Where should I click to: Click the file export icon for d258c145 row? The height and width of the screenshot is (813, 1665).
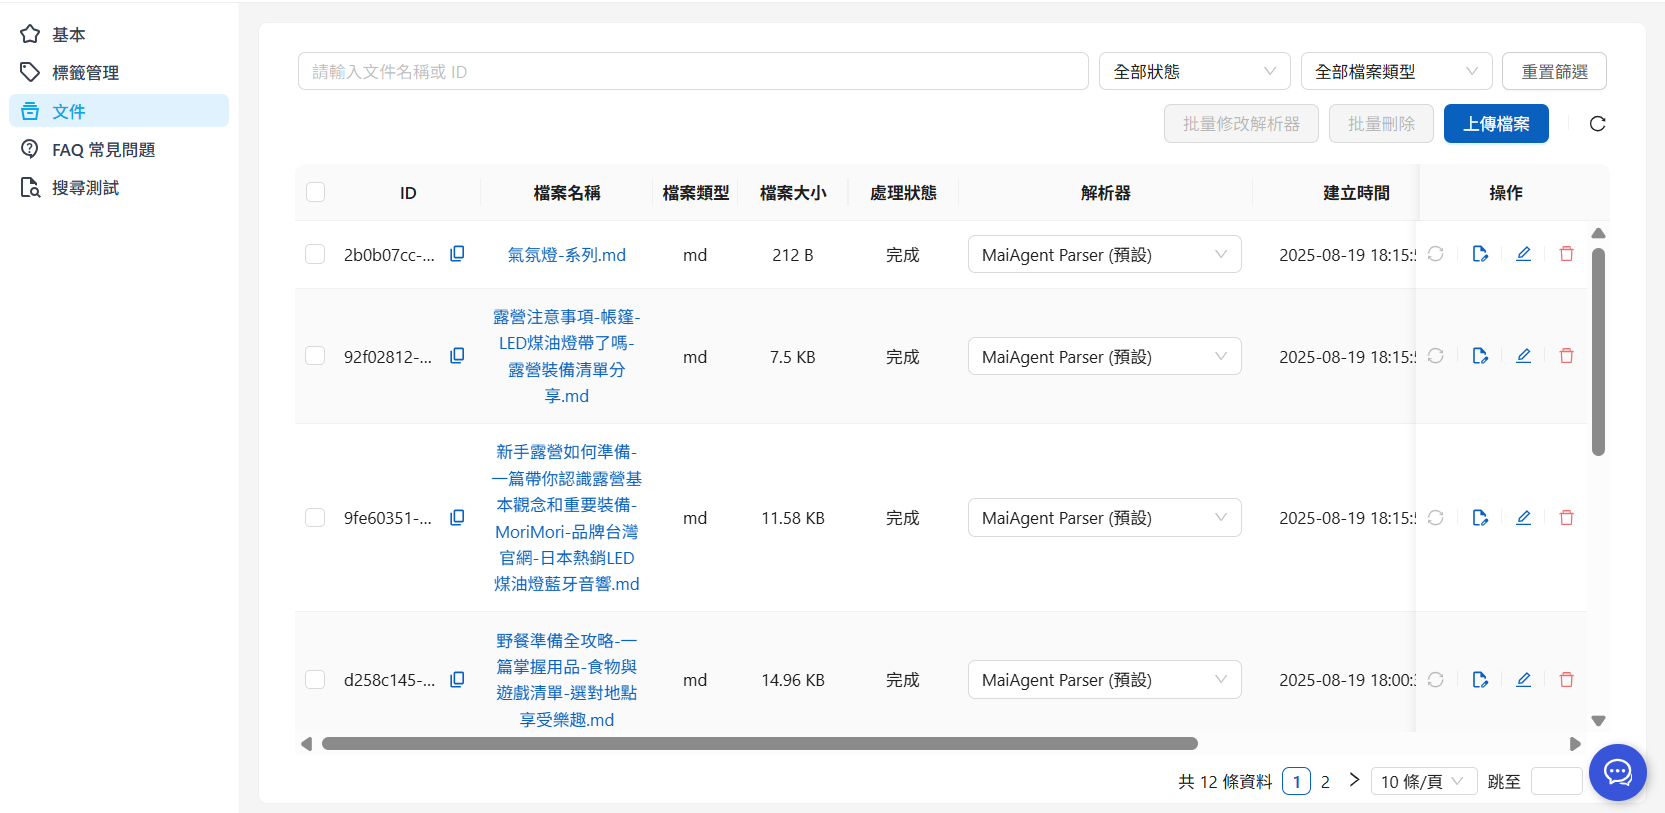click(x=1480, y=680)
